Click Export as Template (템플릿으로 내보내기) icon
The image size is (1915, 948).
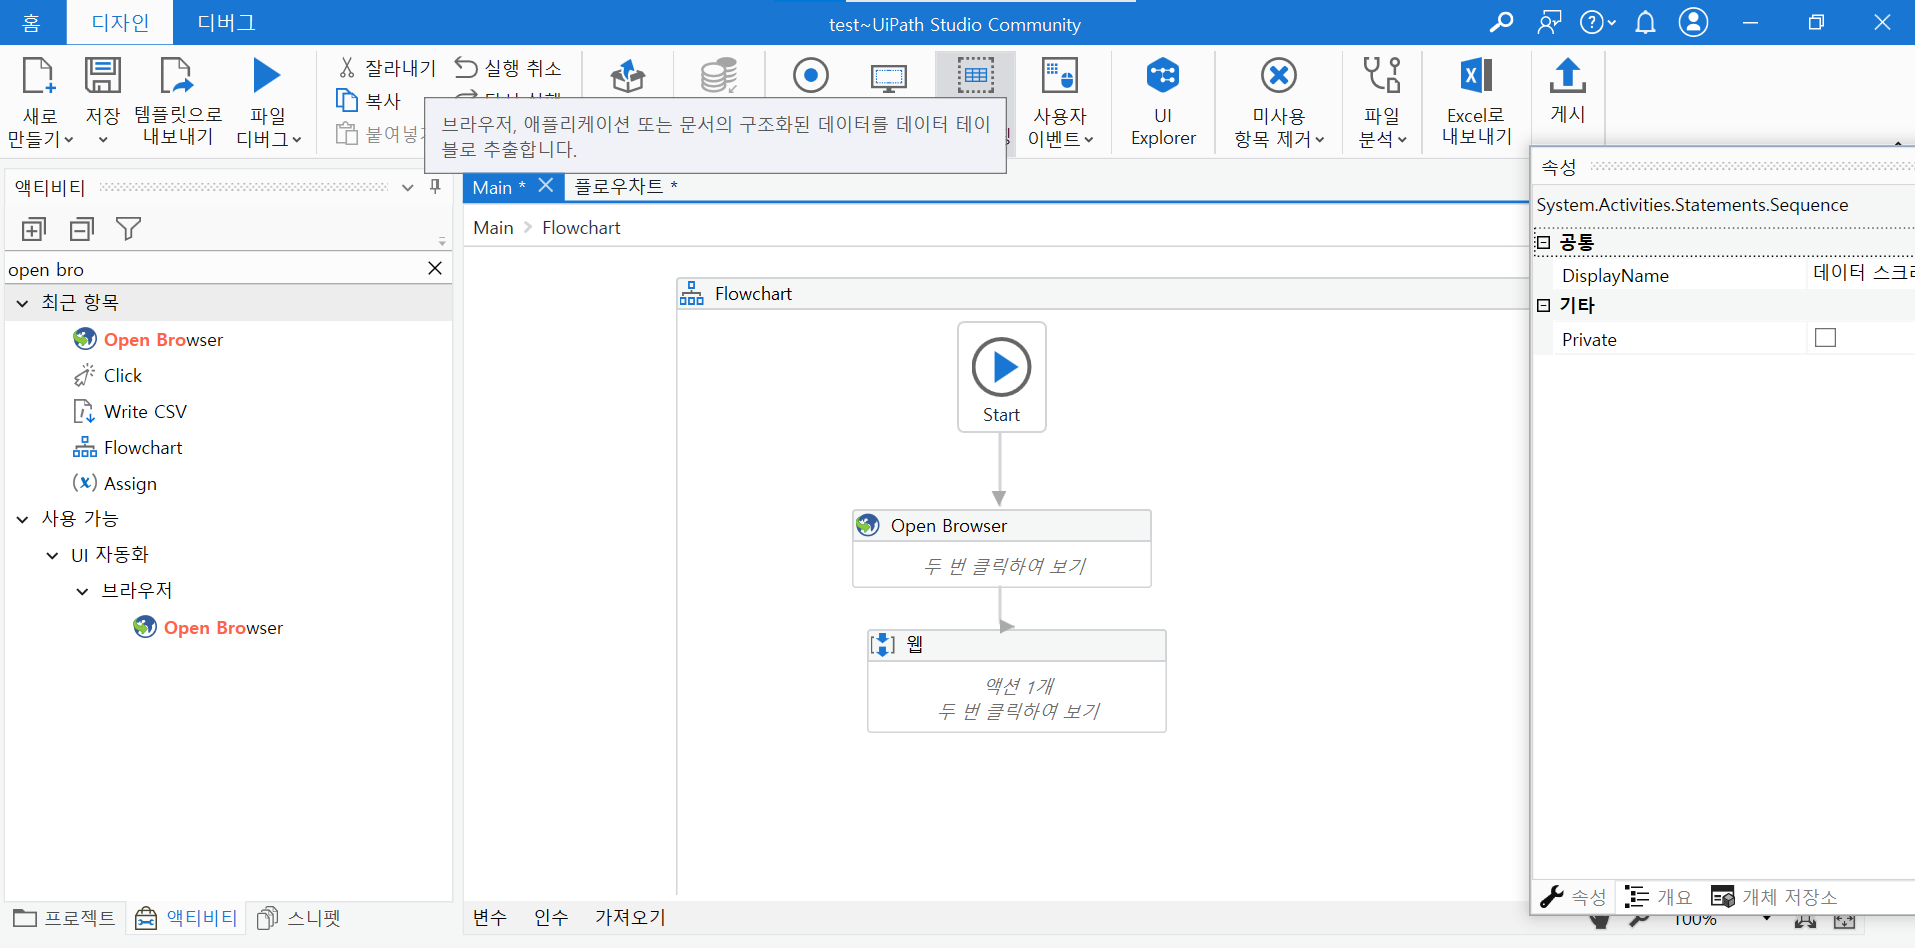click(x=176, y=76)
